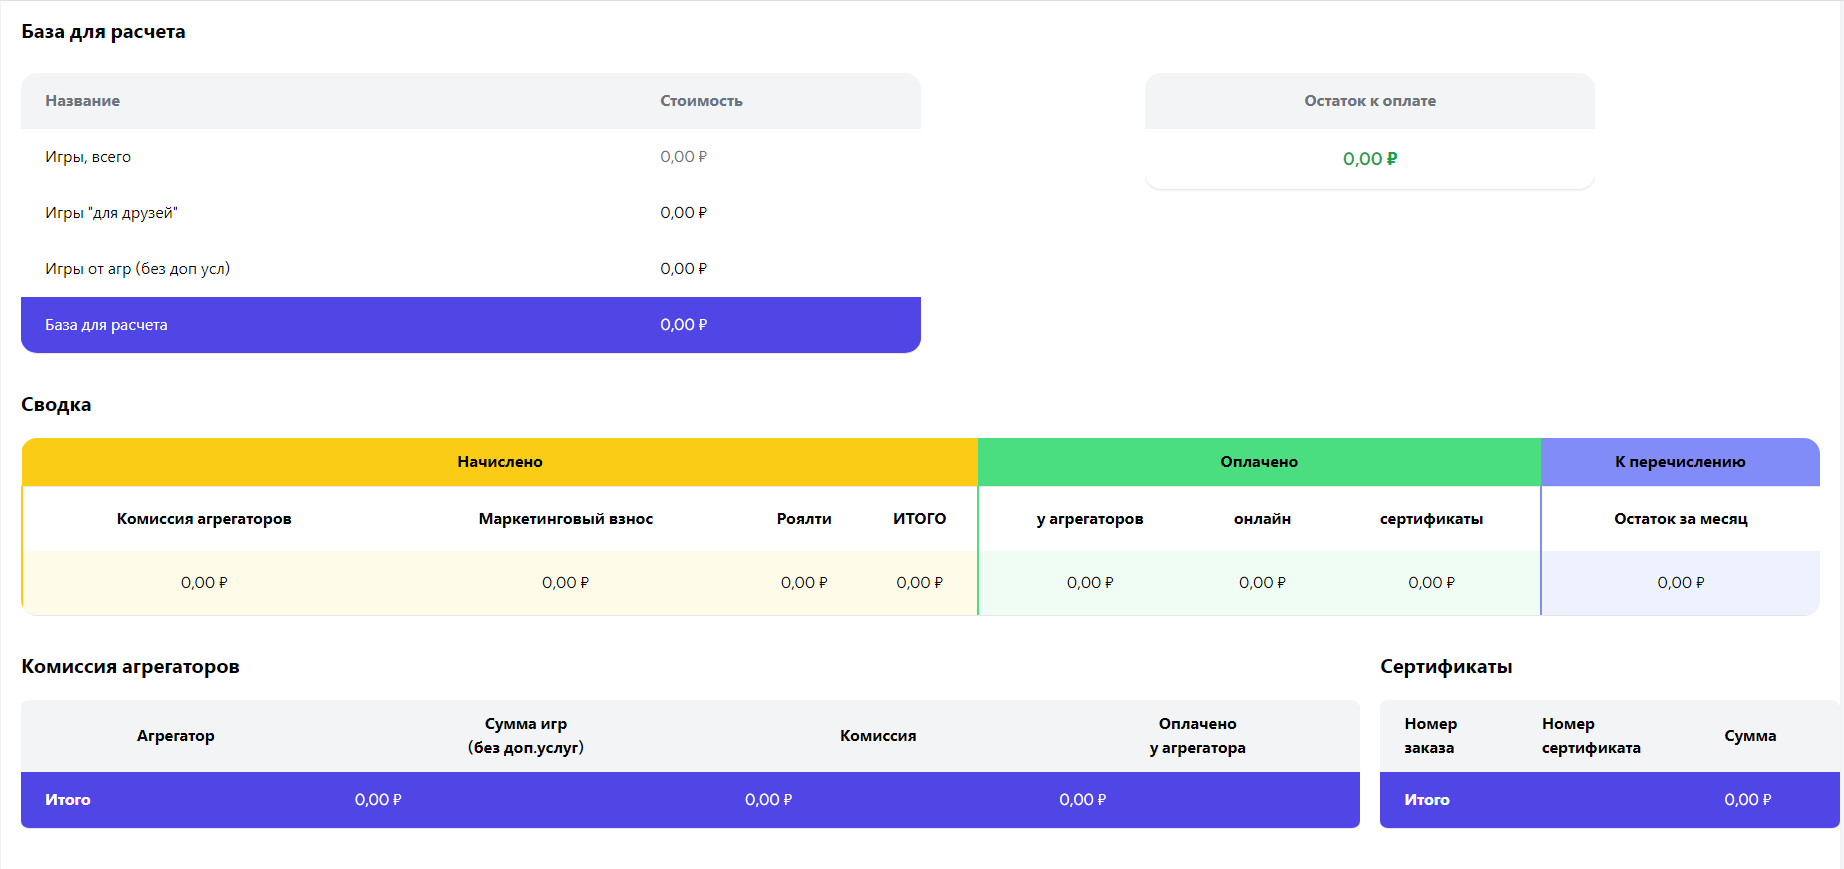Click the "Сумма игр (без доп.услуг)" column header
Screen dimensions: 1844x869
[526, 736]
